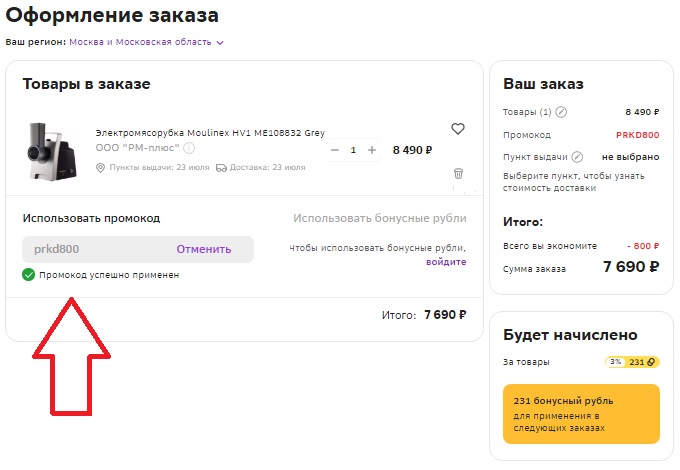Increase quantity with the plus button
Screen dimensions: 680x470
point(372,150)
